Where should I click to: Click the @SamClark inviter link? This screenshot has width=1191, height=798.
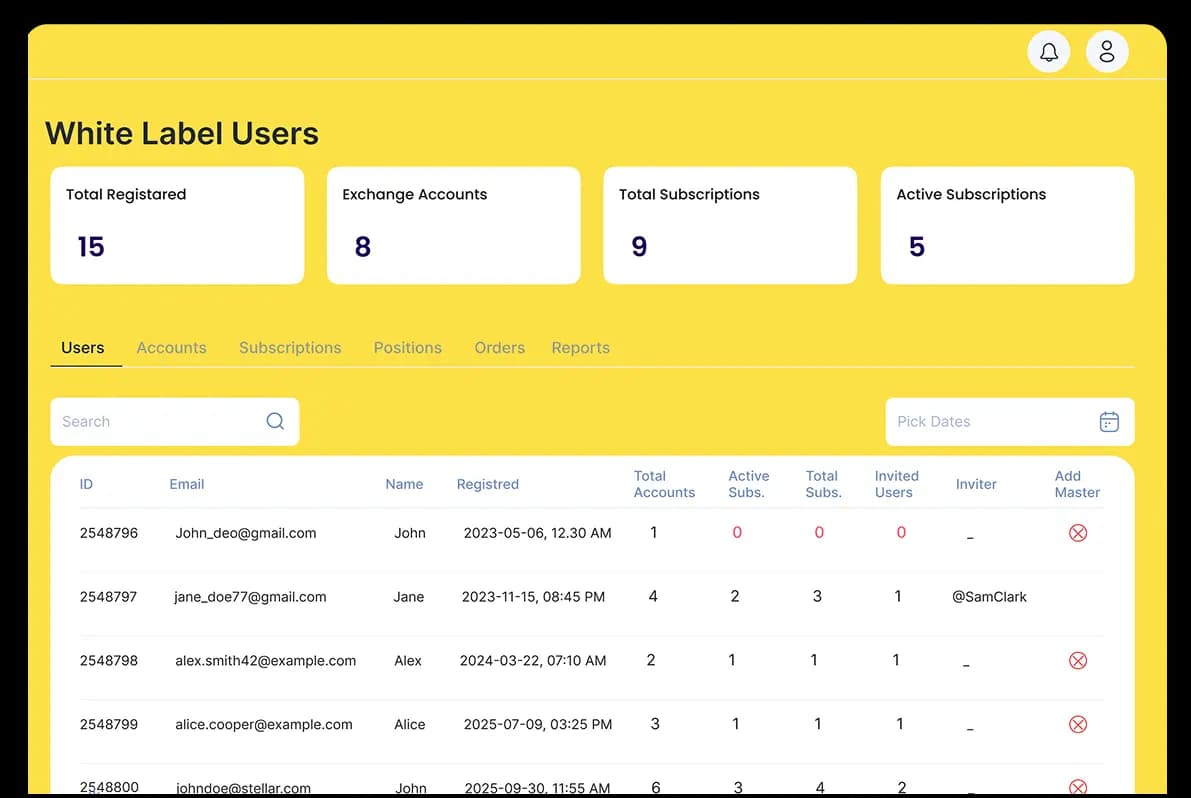click(989, 597)
